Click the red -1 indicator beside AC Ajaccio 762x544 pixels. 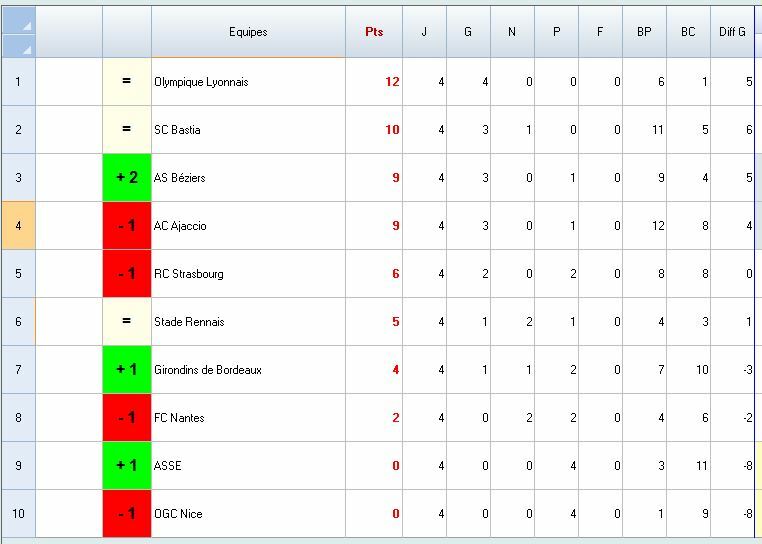[127, 226]
